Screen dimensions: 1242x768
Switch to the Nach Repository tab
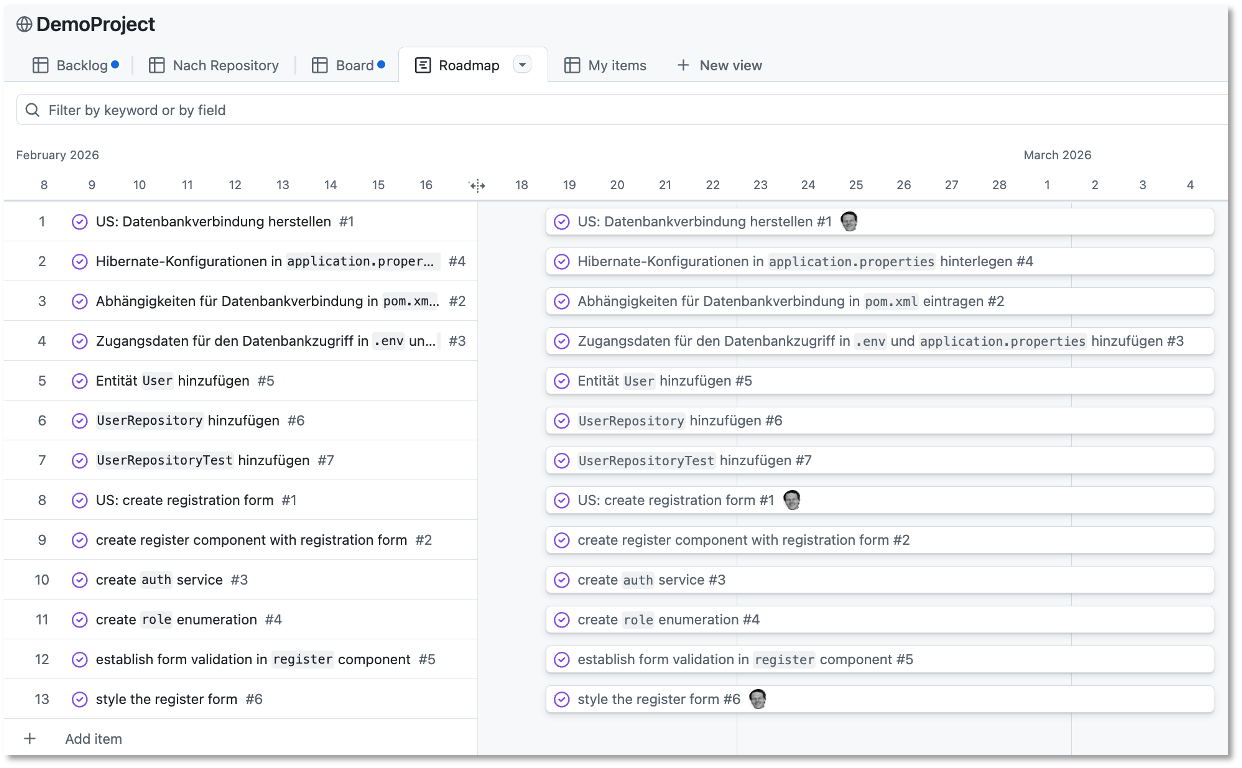click(x=214, y=65)
